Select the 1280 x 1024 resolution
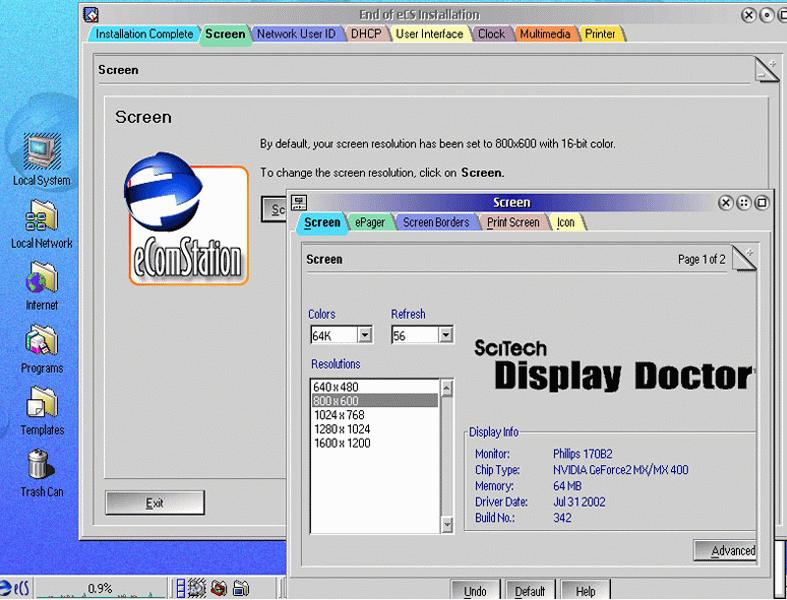The image size is (787, 600). click(375, 429)
